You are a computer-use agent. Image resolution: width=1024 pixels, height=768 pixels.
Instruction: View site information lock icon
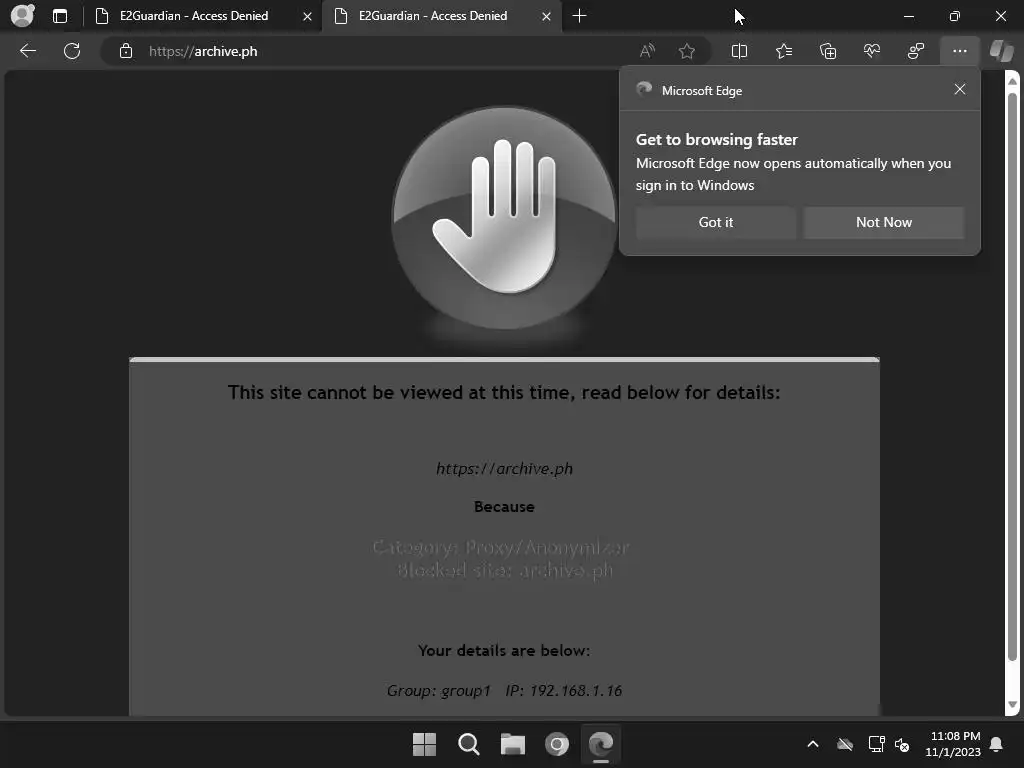click(x=126, y=51)
